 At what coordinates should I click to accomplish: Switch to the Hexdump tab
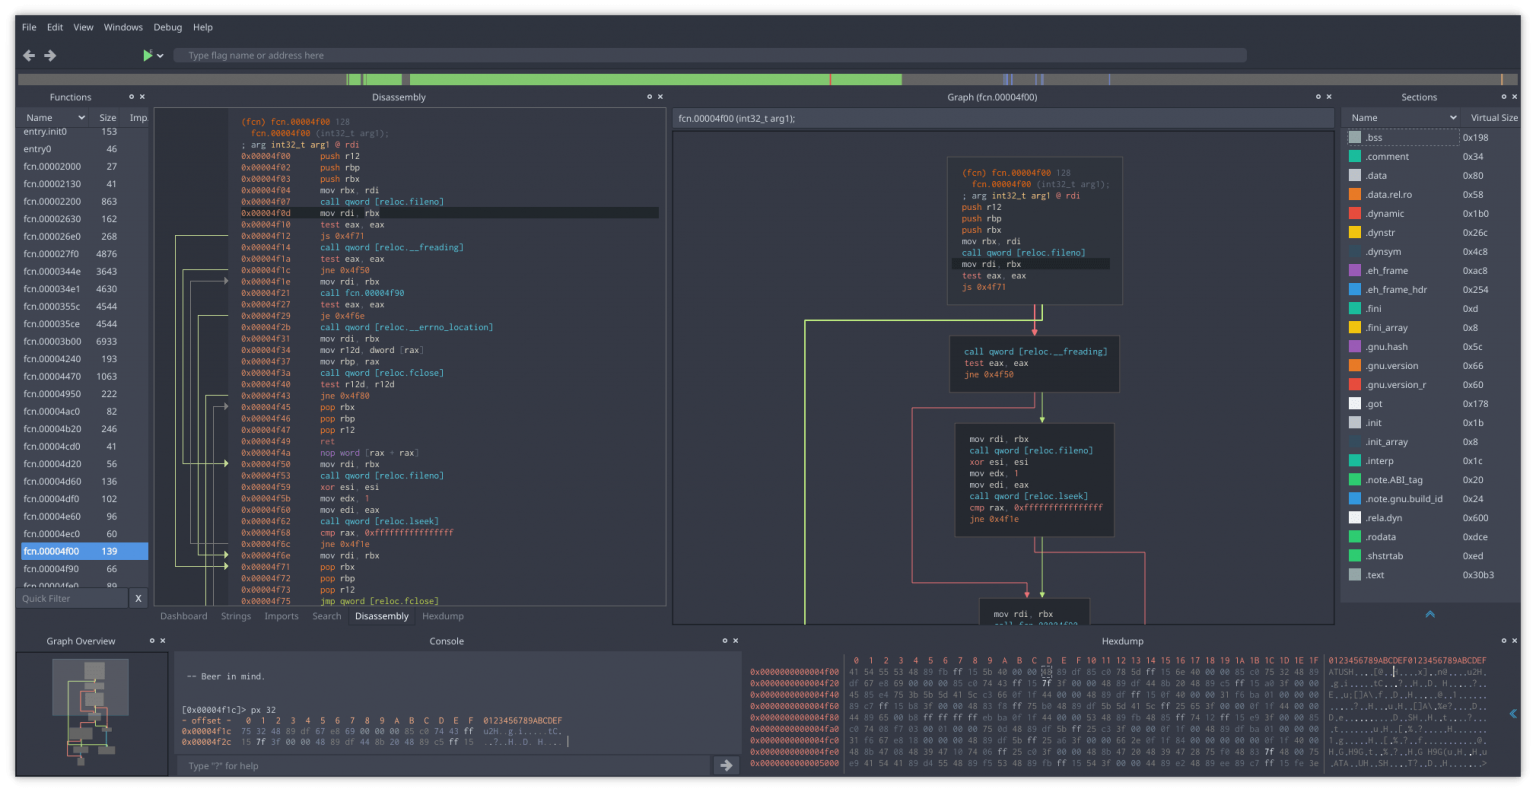click(x=442, y=616)
